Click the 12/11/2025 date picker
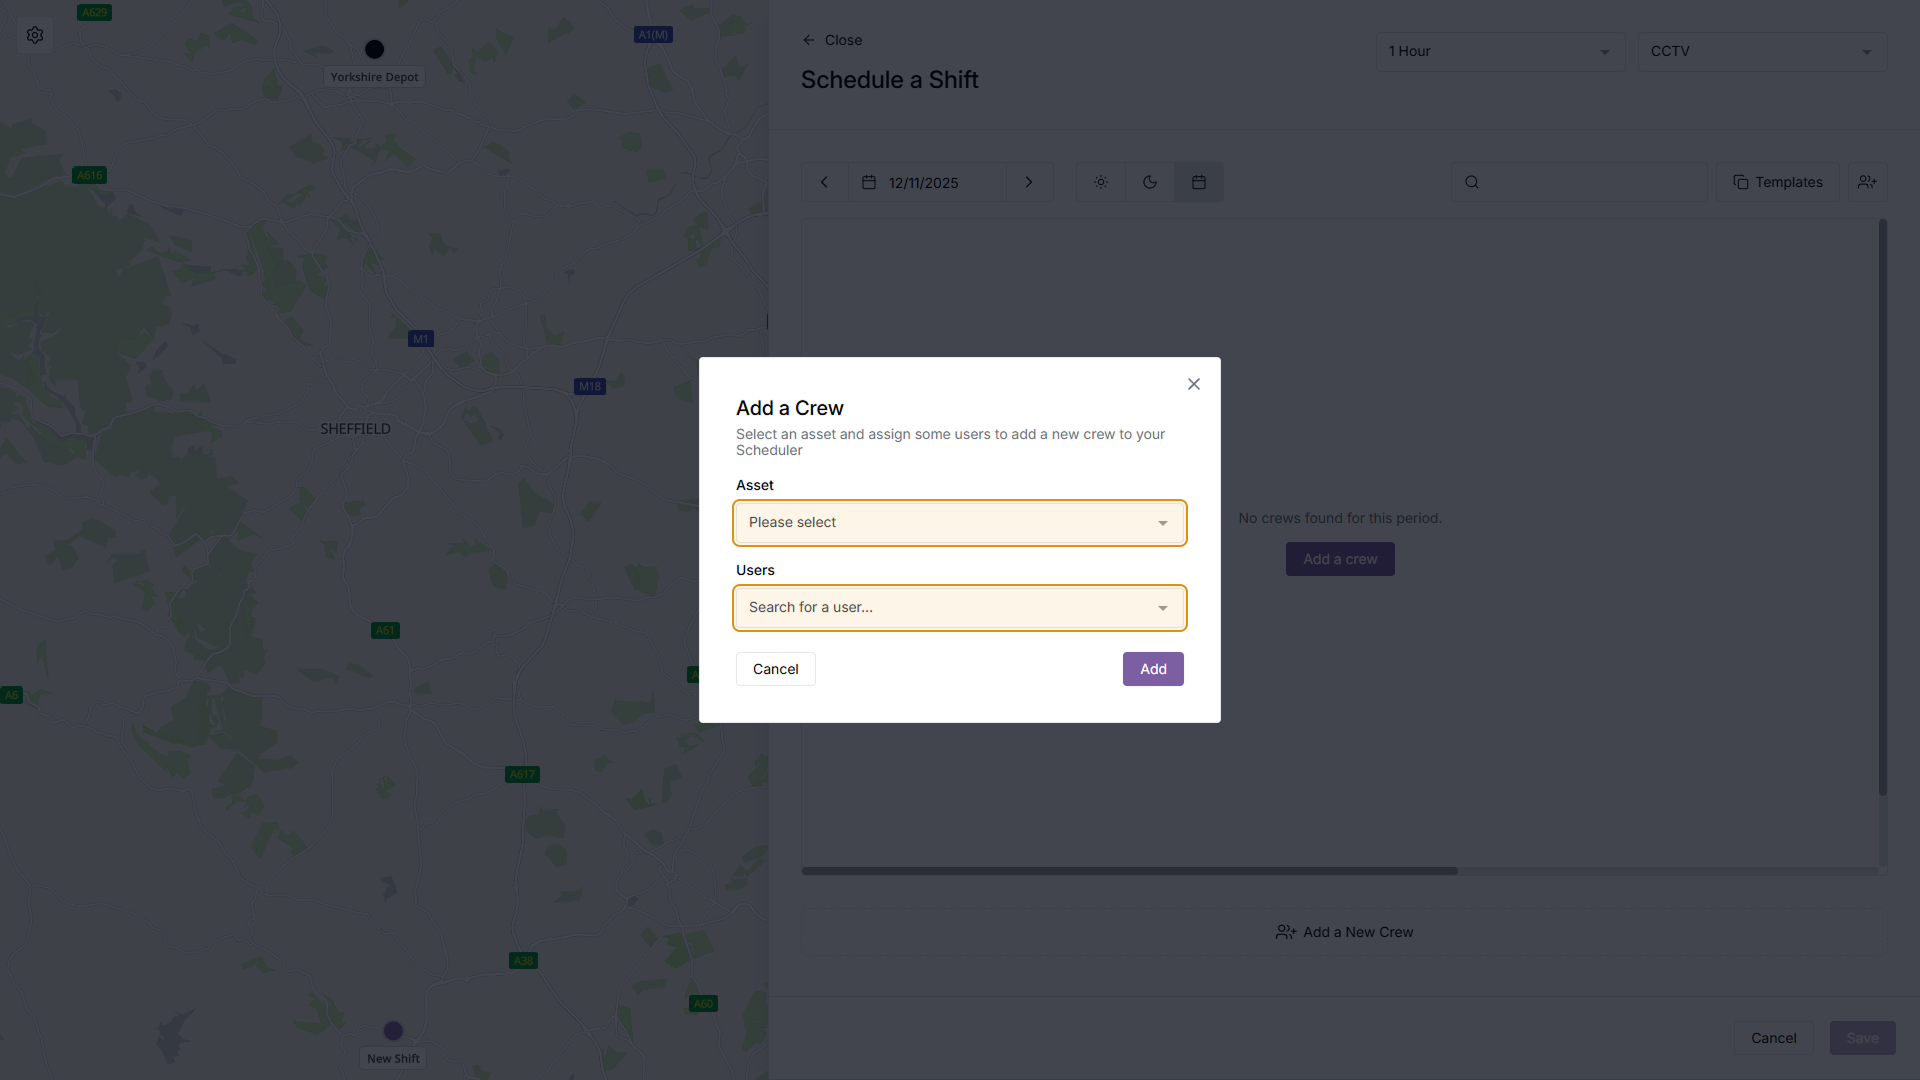The image size is (1920, 1080). tap(927, 182)
